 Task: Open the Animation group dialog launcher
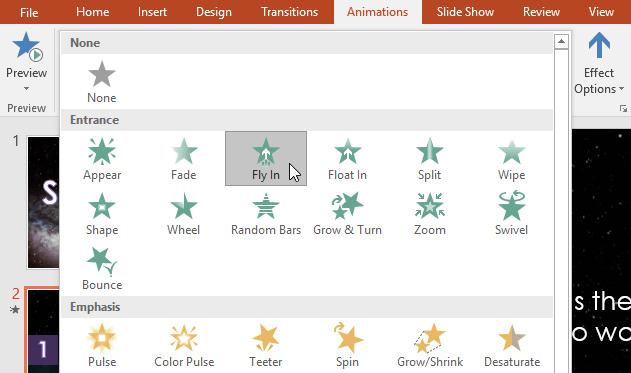click(x=623, y=109)
